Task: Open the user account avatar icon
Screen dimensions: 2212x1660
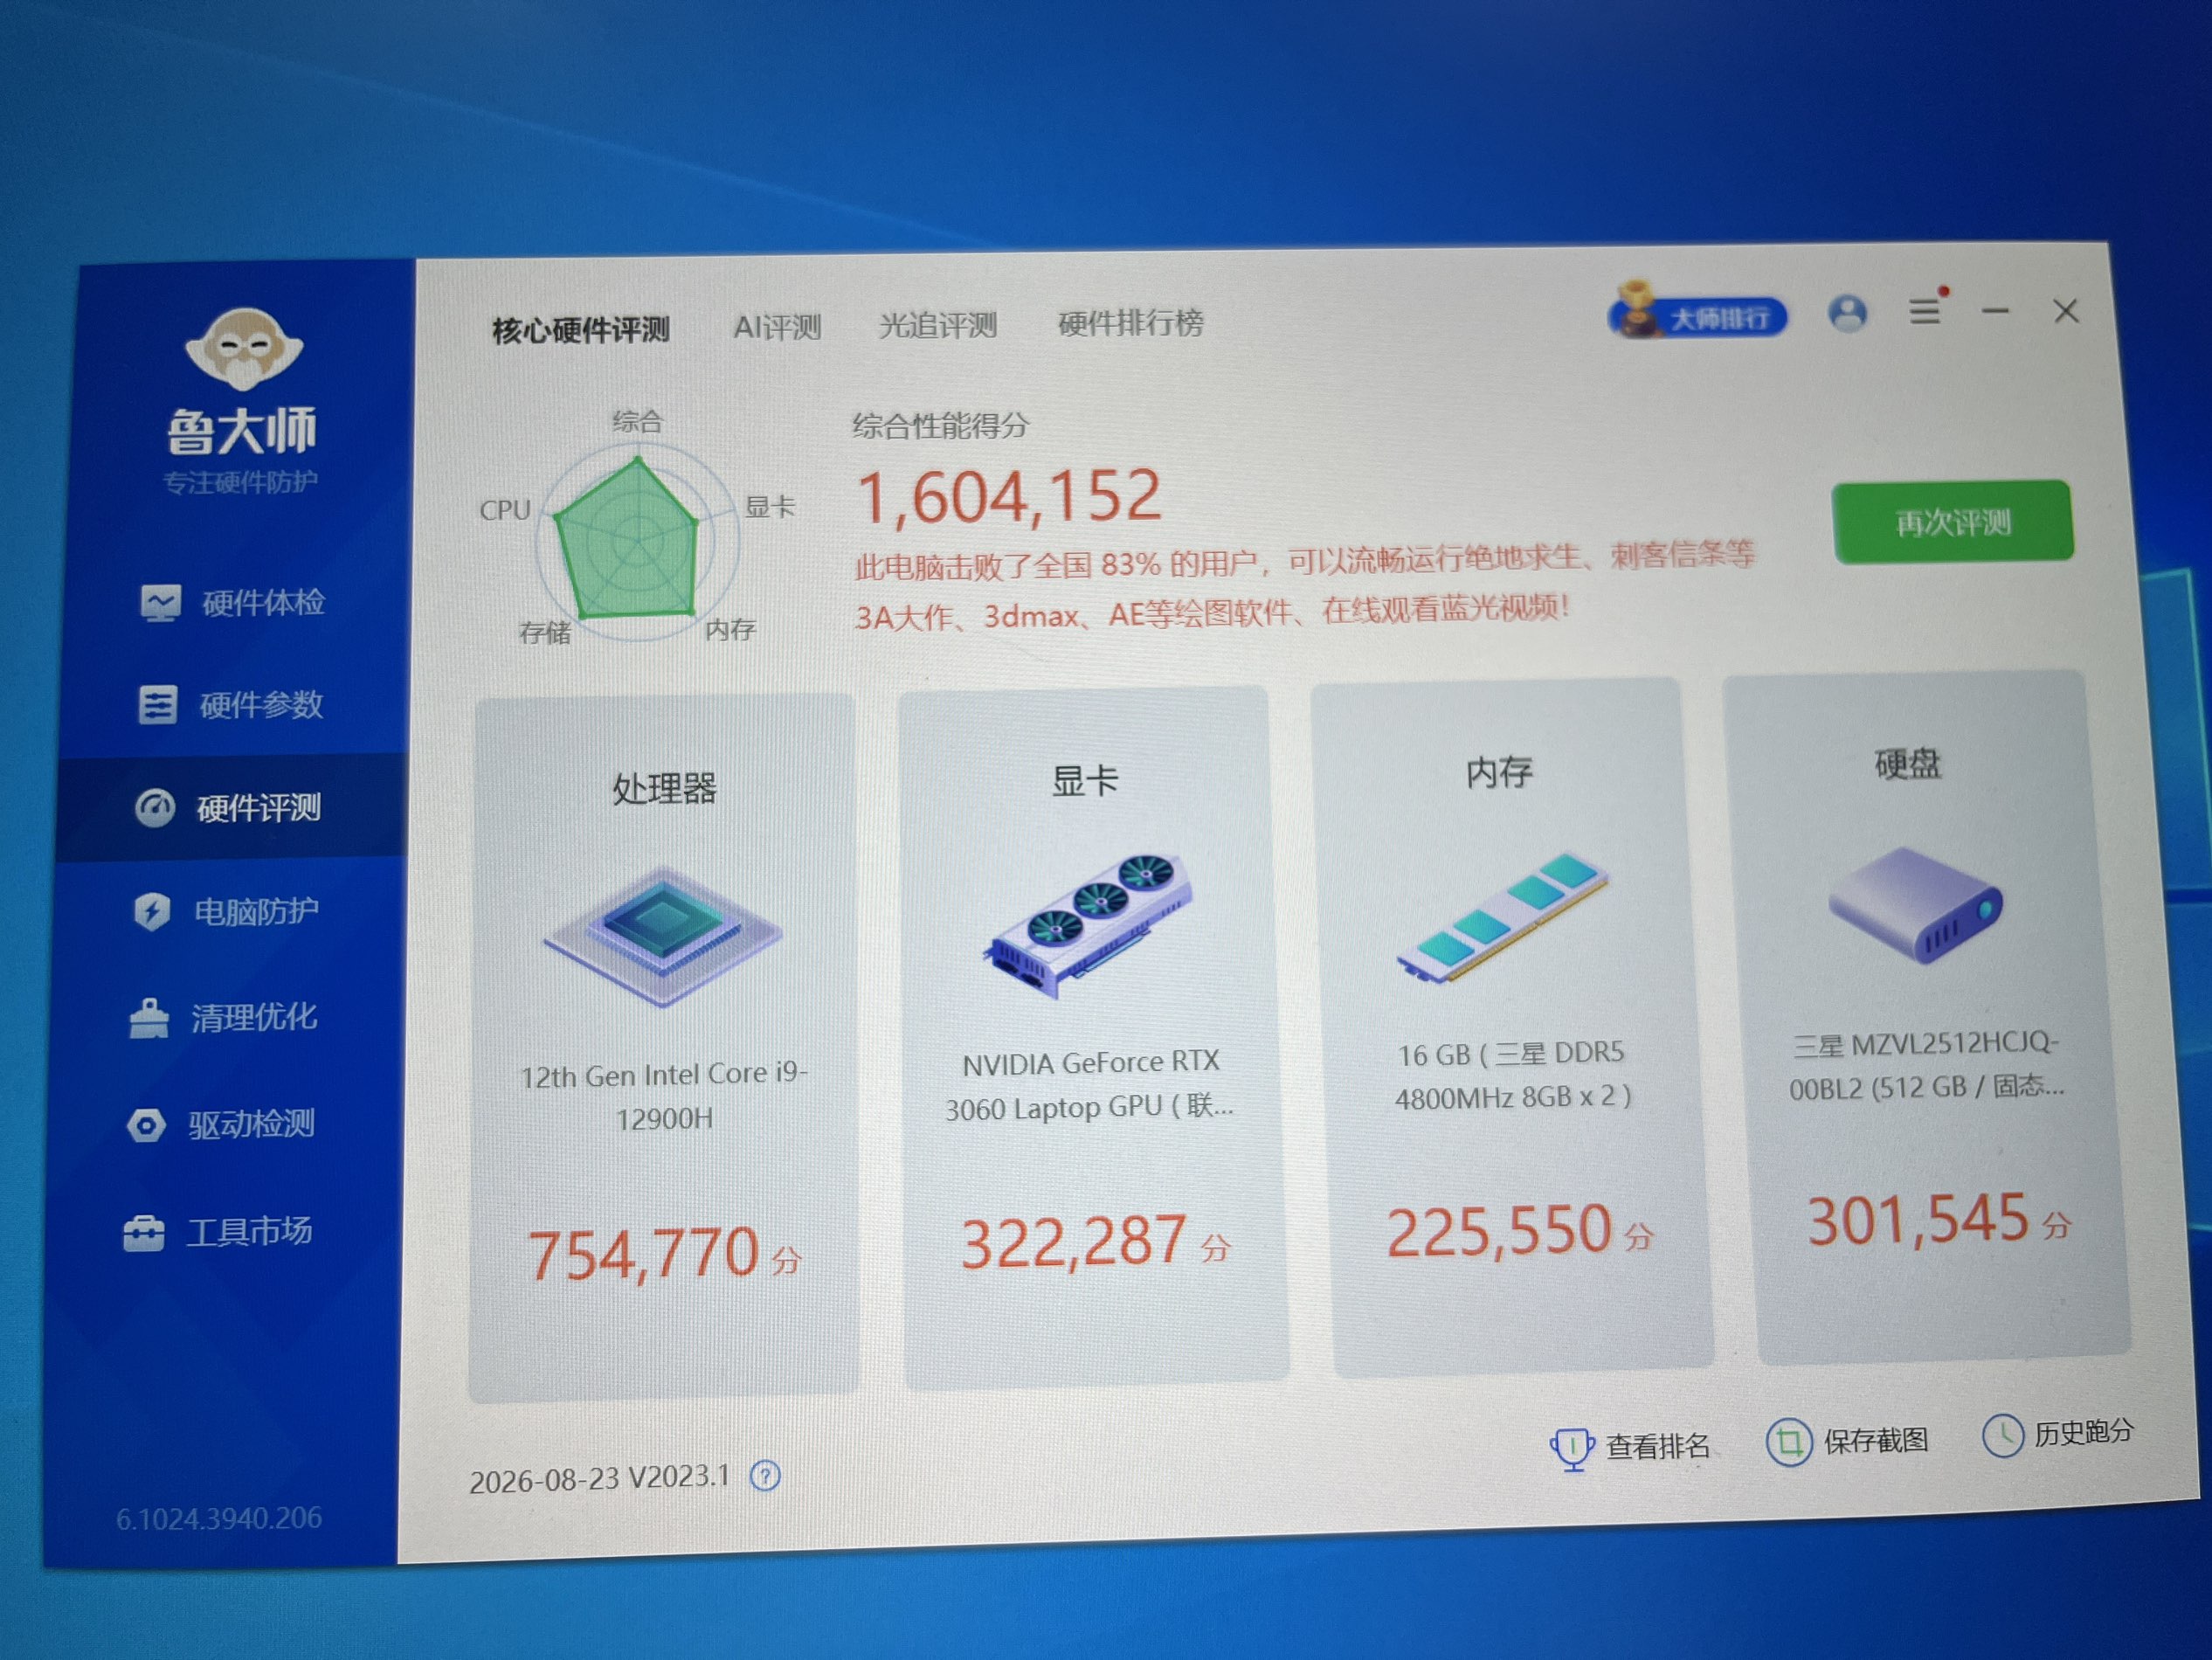Action: 1847,314
